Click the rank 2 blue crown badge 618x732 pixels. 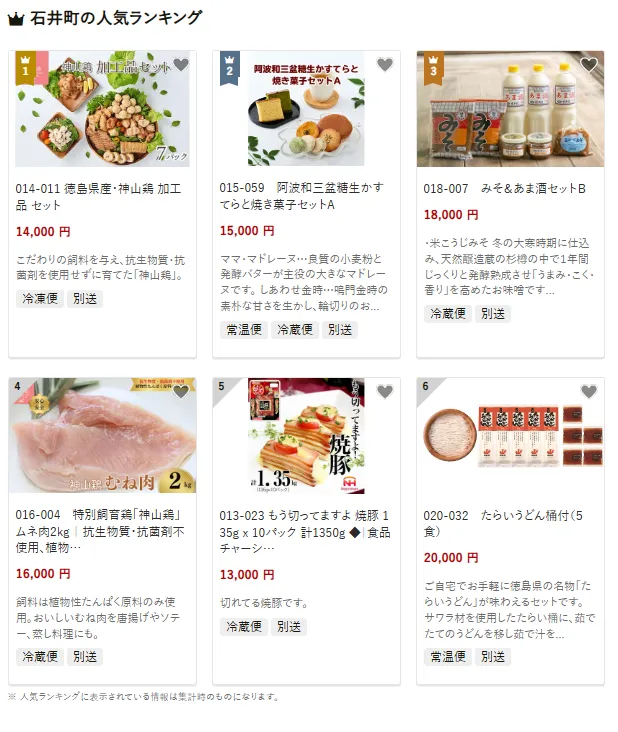pyautogui.click(x=229, y=67)
